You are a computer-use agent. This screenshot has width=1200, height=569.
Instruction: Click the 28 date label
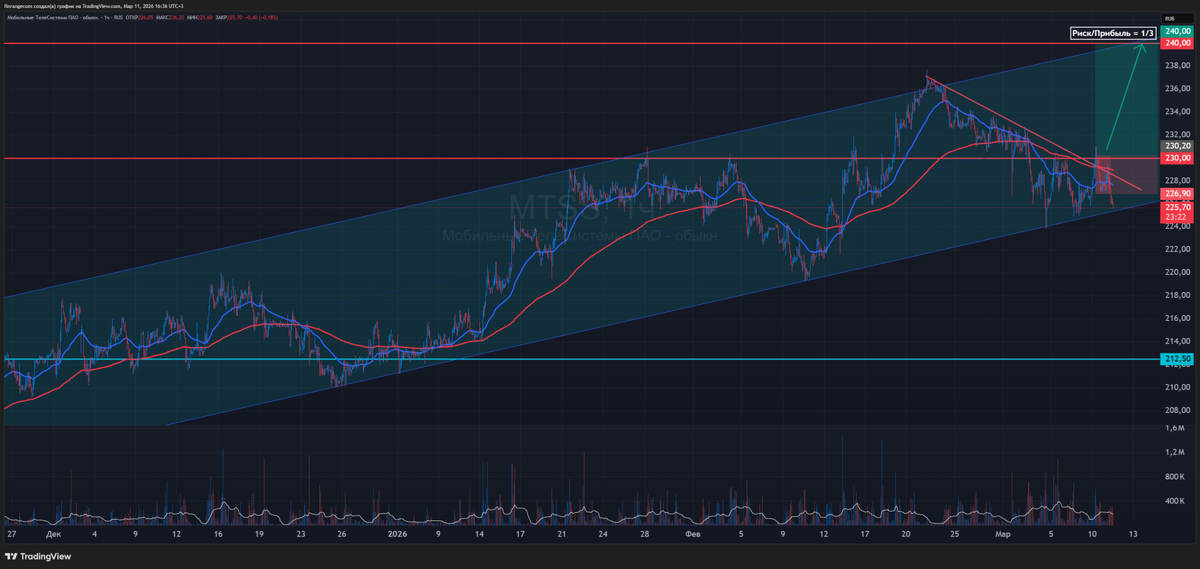[x=644, y=534]
